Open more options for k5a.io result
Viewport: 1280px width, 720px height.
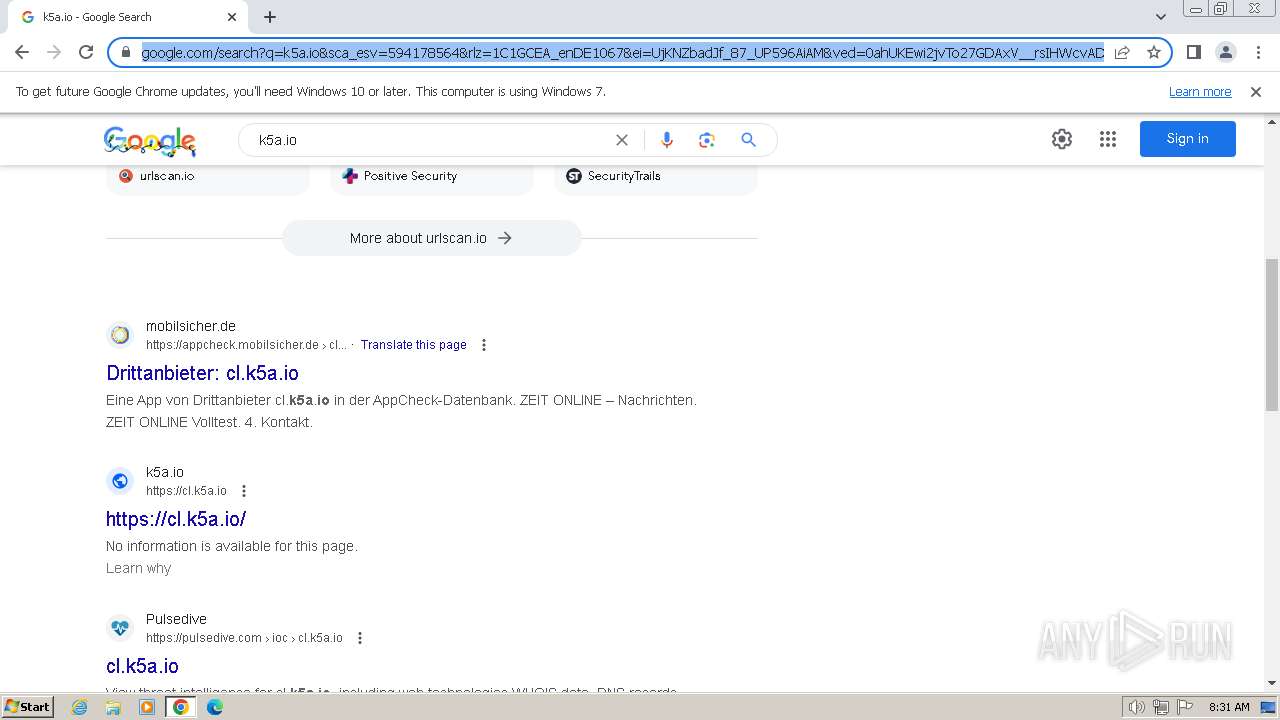click(244, 491)
